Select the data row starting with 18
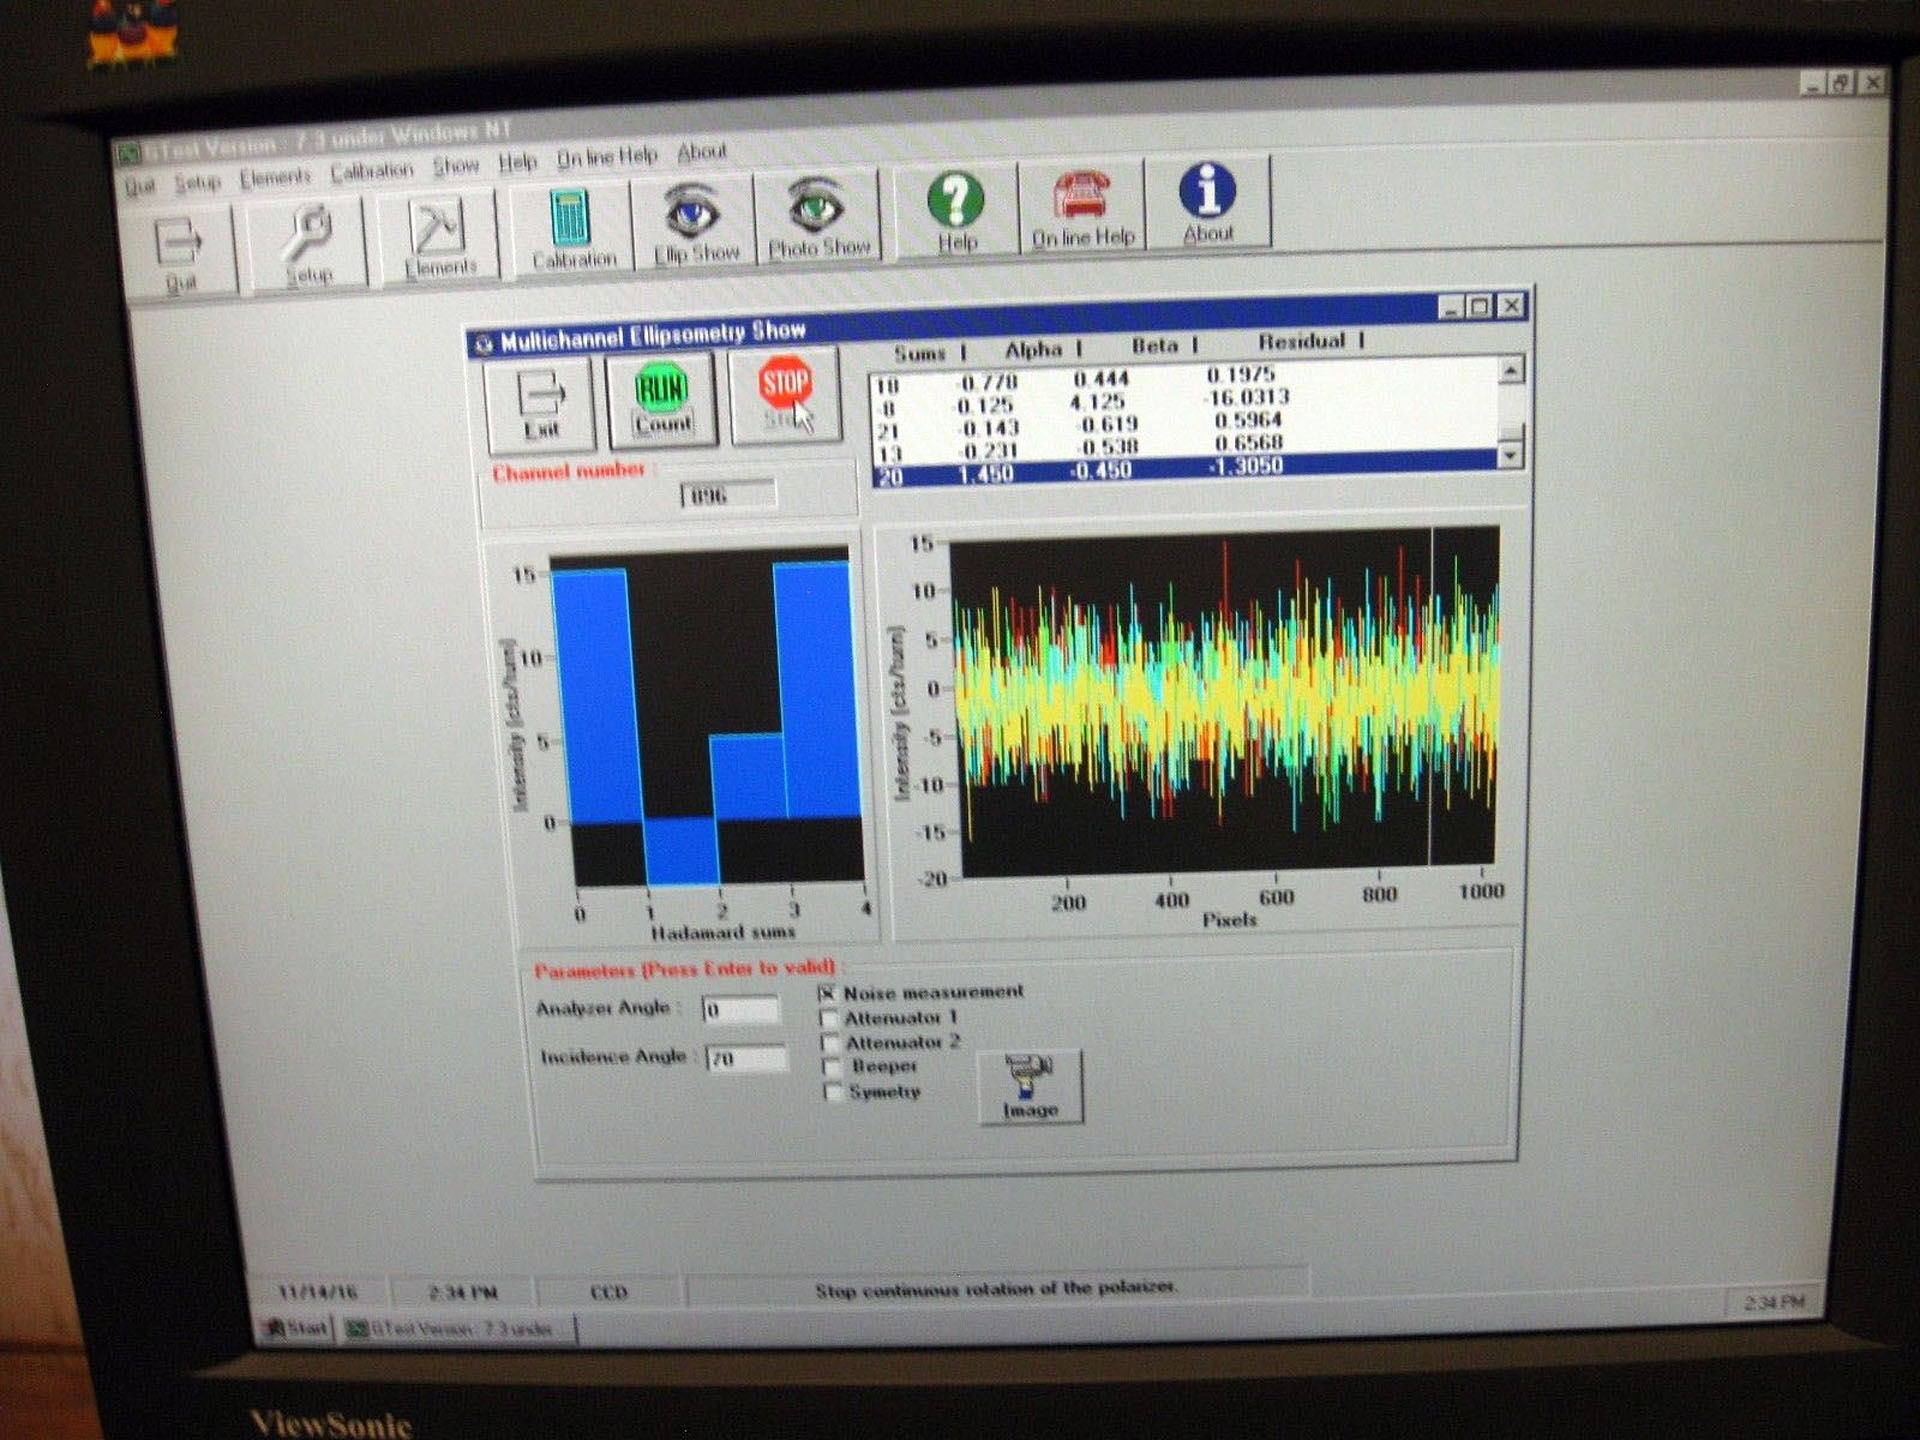The image size is (1920, 1440). click(x=1183, y=380)
